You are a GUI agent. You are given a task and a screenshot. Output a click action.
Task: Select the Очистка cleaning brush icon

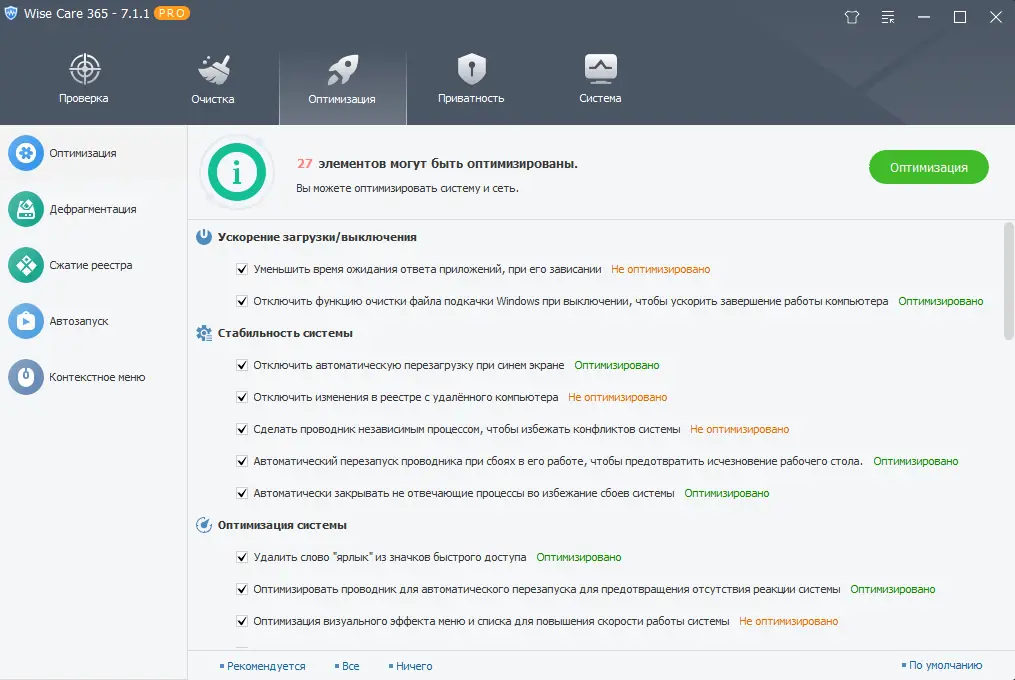[212, 70]
